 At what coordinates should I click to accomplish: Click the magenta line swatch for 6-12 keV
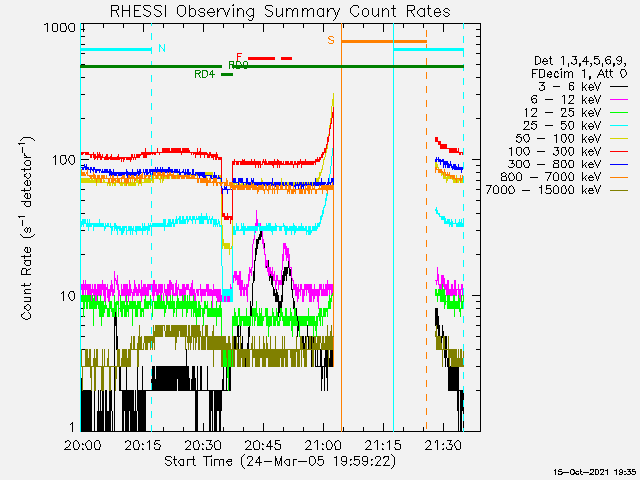pos(619,100)
